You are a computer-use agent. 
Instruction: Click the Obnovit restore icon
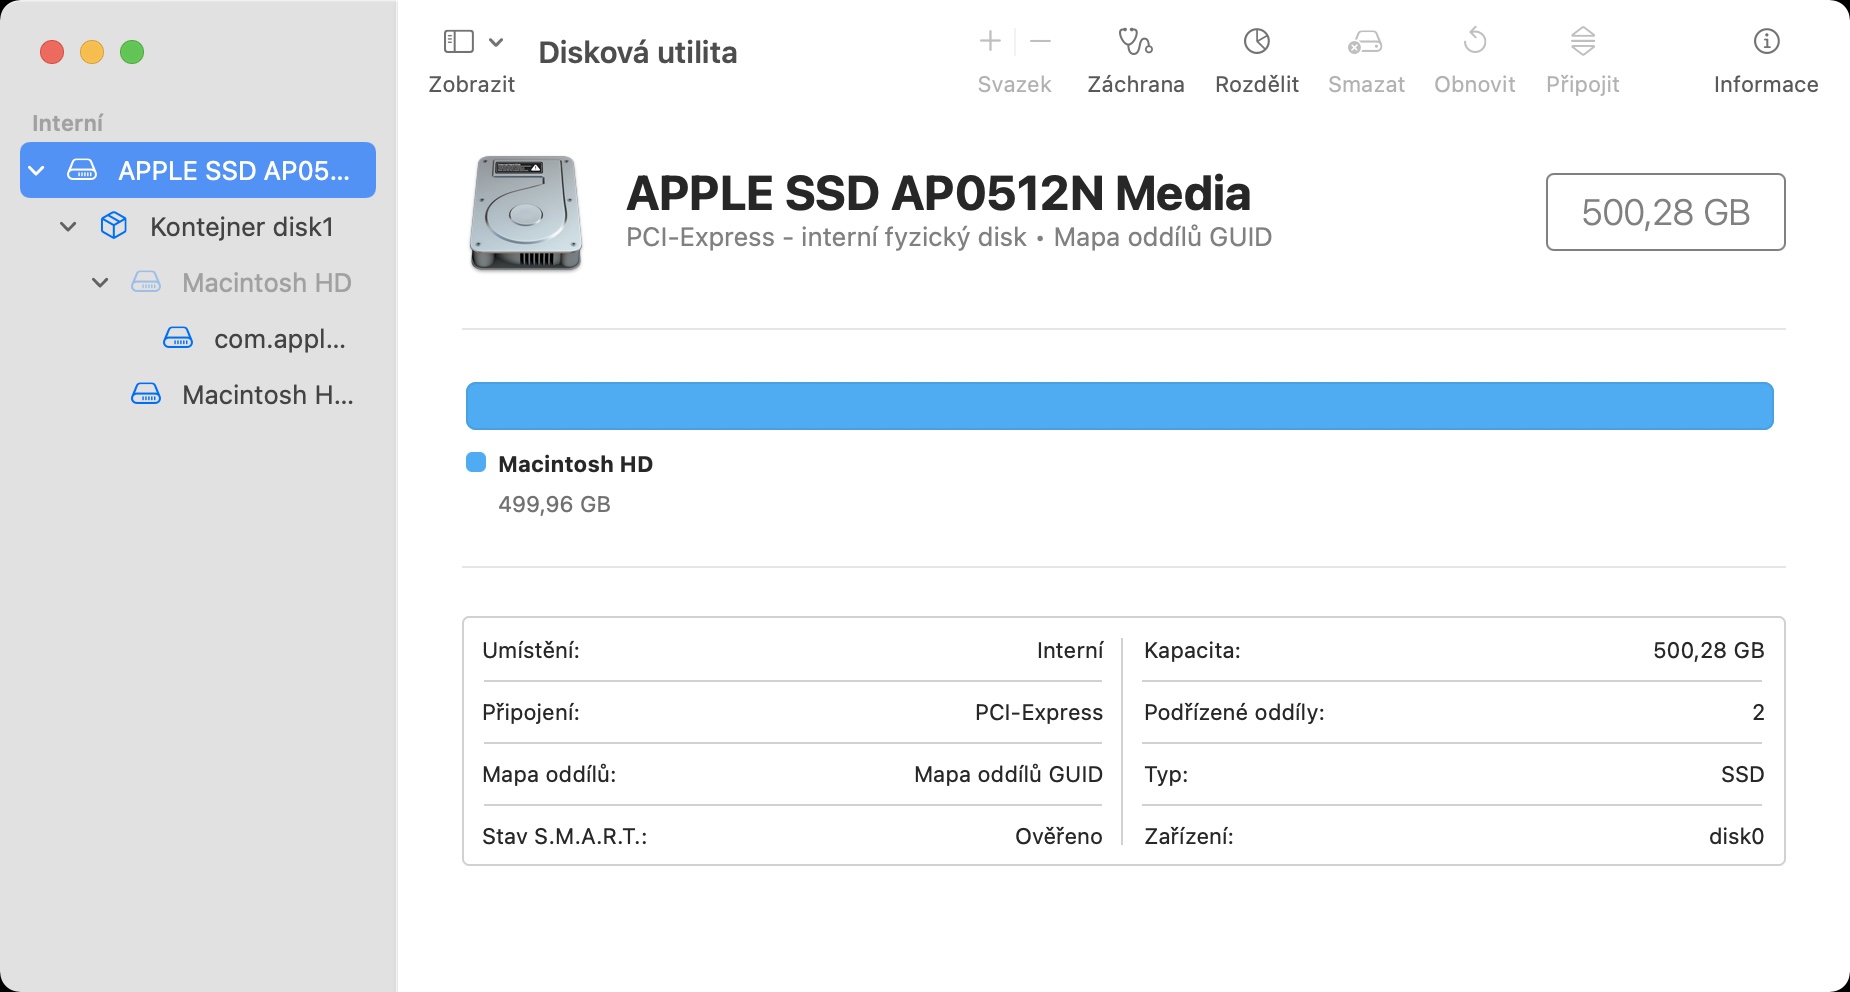(1474, 42)
